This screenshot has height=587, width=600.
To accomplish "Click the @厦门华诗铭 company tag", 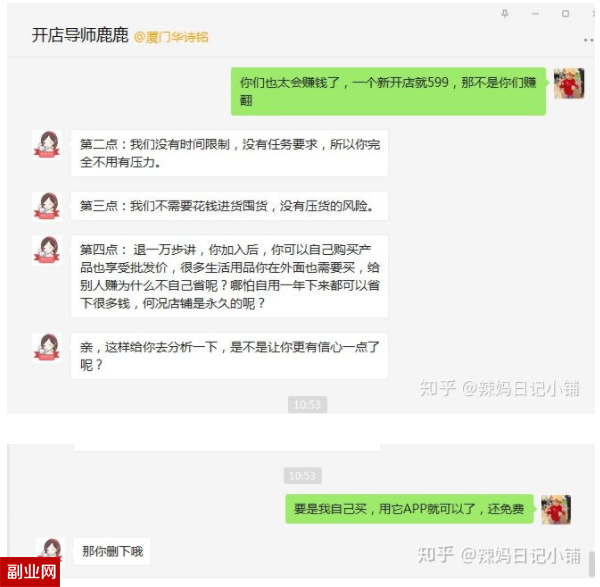I will [x=171, y=37].
